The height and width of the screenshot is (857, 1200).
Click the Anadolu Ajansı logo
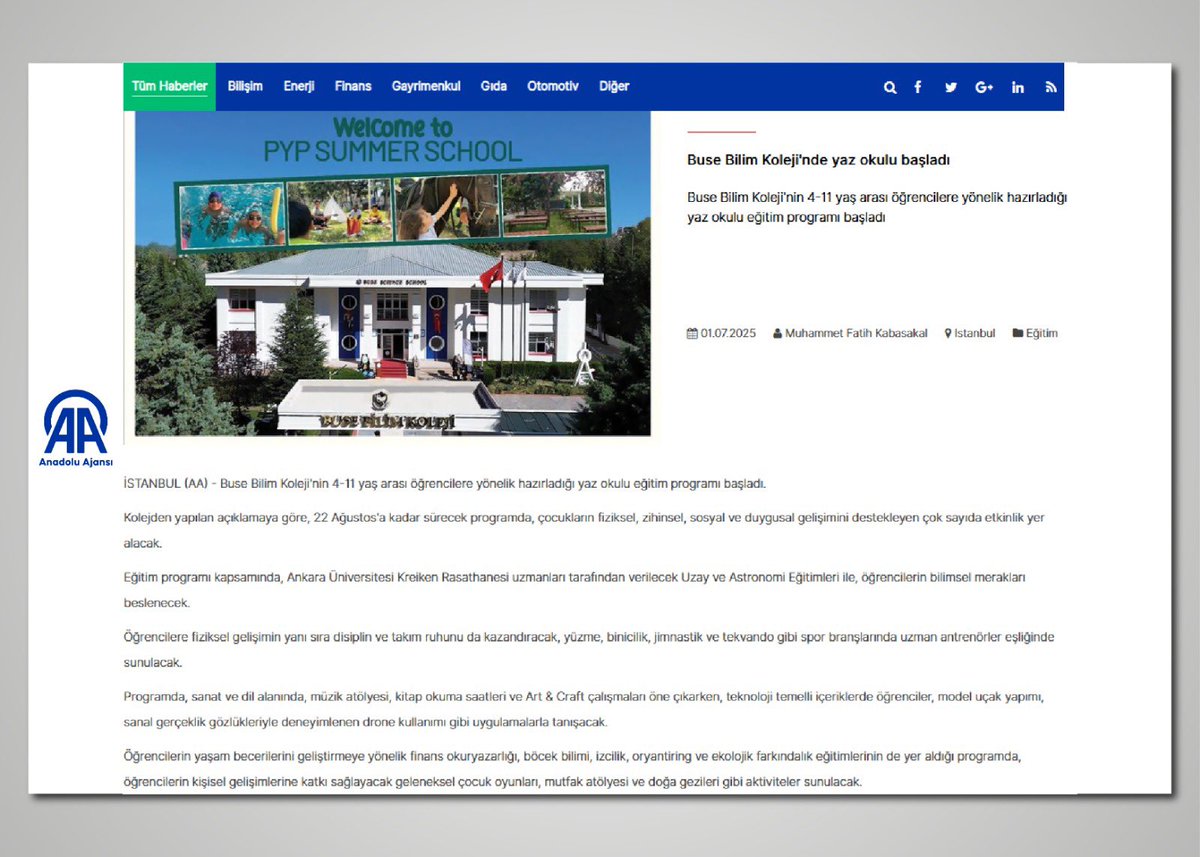click(x=76, y=428)
